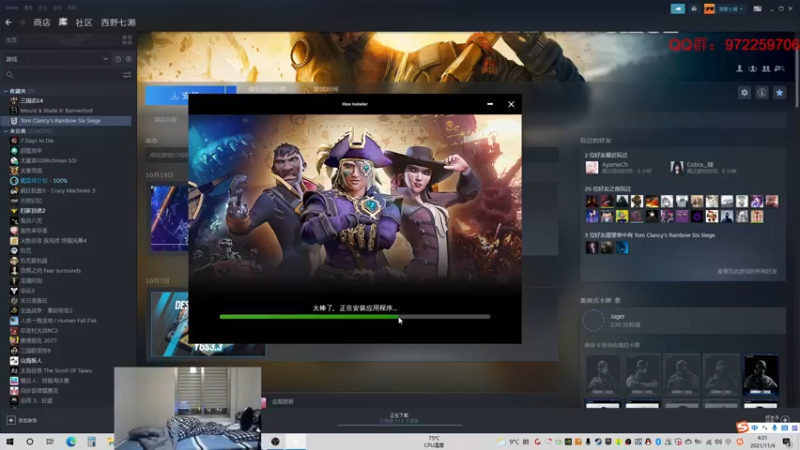Toggle Sogou 中 input mode
Screen dimensions: 800x450
[x=755, y=428]
